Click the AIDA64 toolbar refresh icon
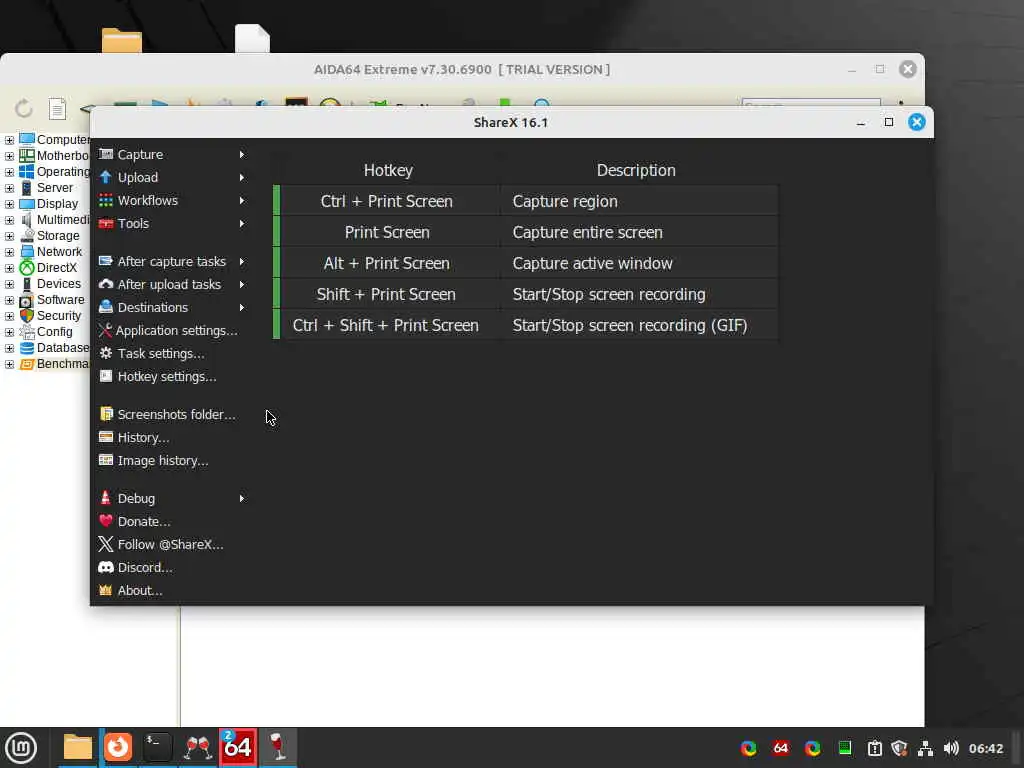Viewport: 1024px width, 768px height. point(24,108)
